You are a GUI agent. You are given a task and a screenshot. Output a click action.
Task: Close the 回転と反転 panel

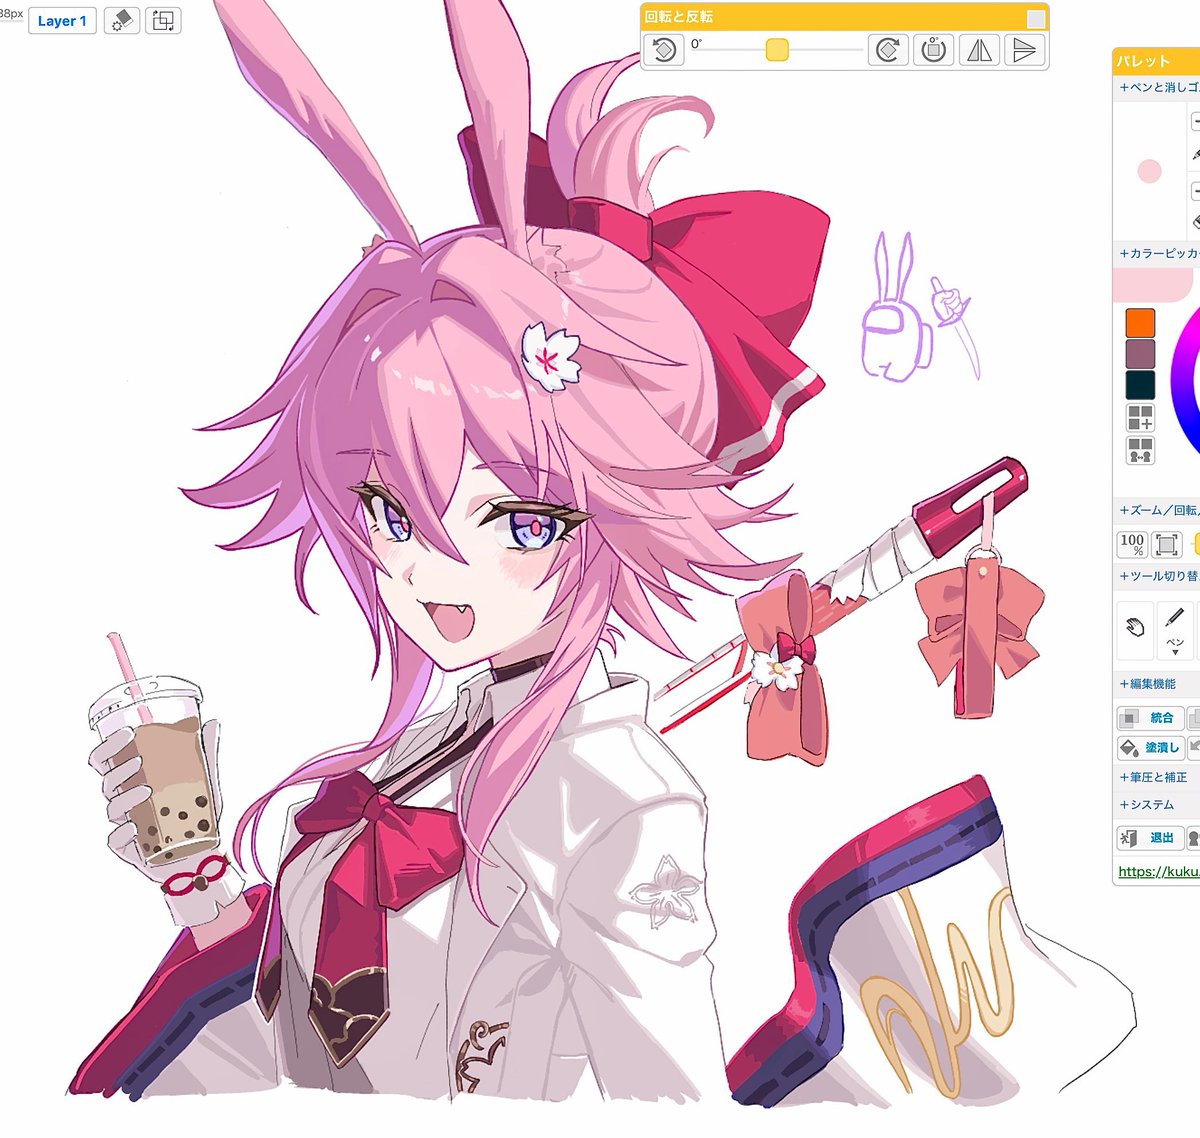click(1036, 18)
